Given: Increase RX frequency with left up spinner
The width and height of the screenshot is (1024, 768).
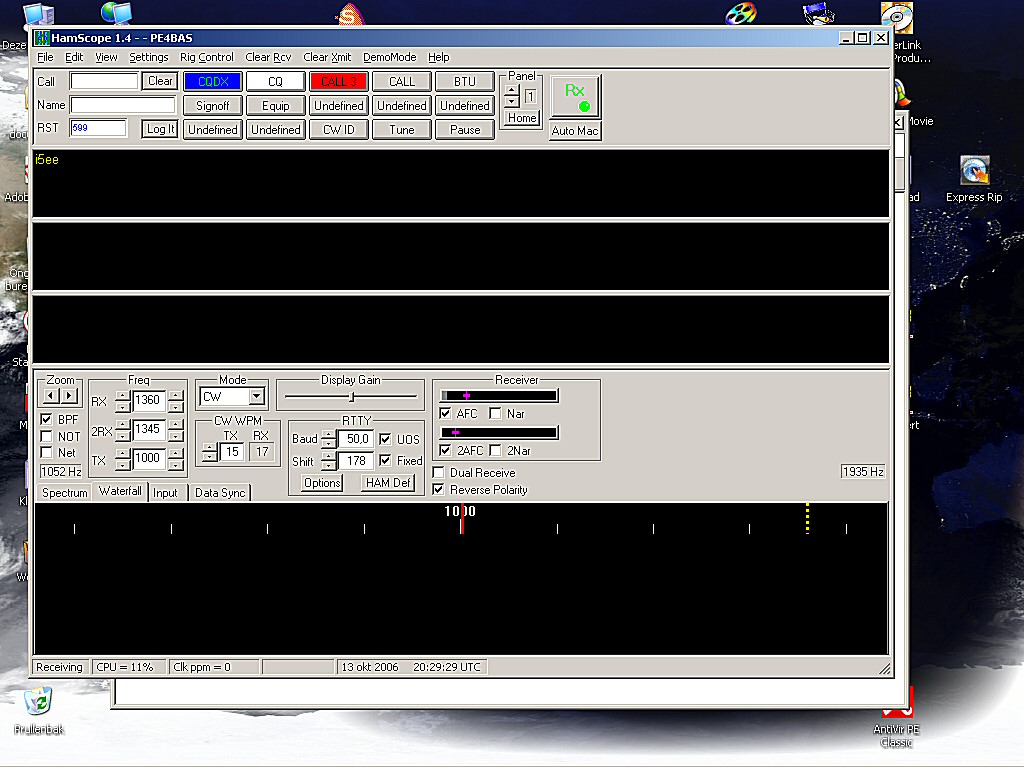Looking at the screenshot, I should coord(122,396).
